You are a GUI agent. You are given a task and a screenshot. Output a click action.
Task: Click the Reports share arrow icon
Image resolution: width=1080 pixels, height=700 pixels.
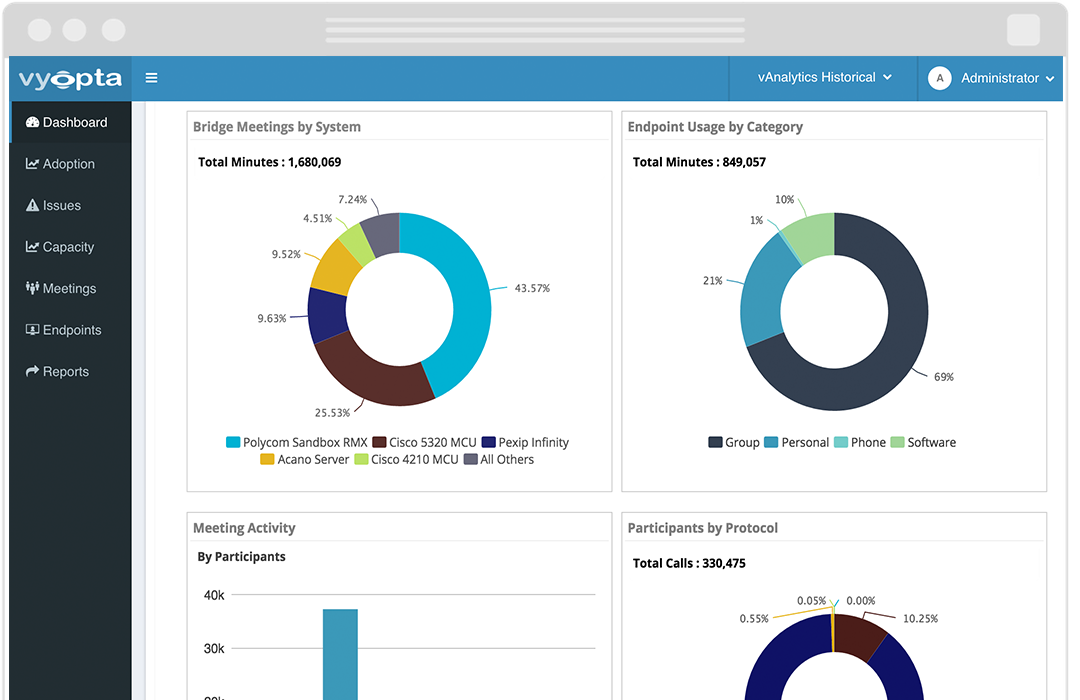pyautogui.click(x=32, y=371)
